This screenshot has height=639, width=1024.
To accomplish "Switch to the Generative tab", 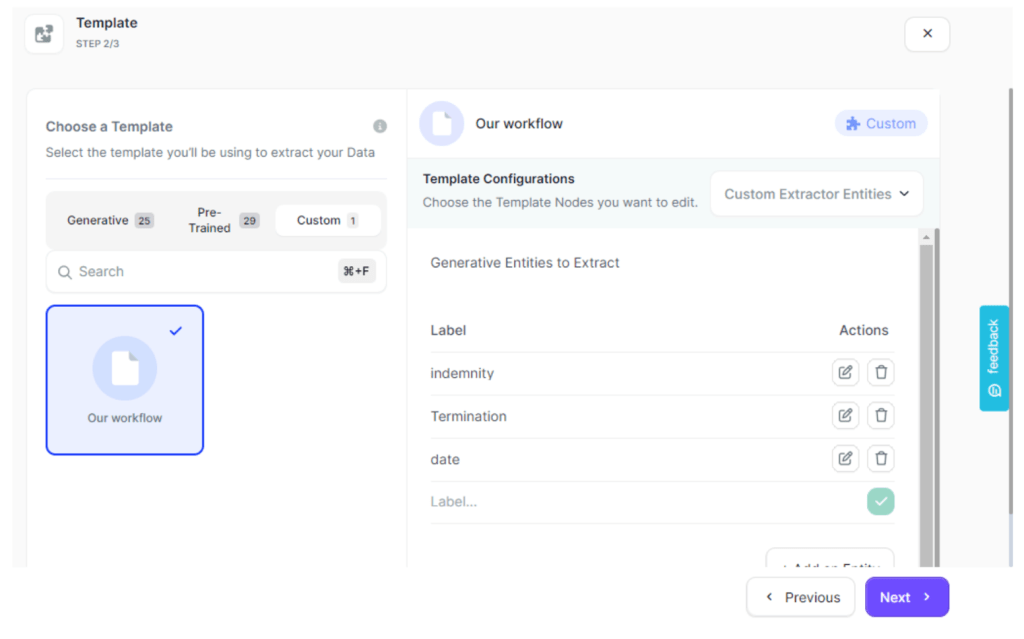I will pyautogui.click(x=109, y=220).
